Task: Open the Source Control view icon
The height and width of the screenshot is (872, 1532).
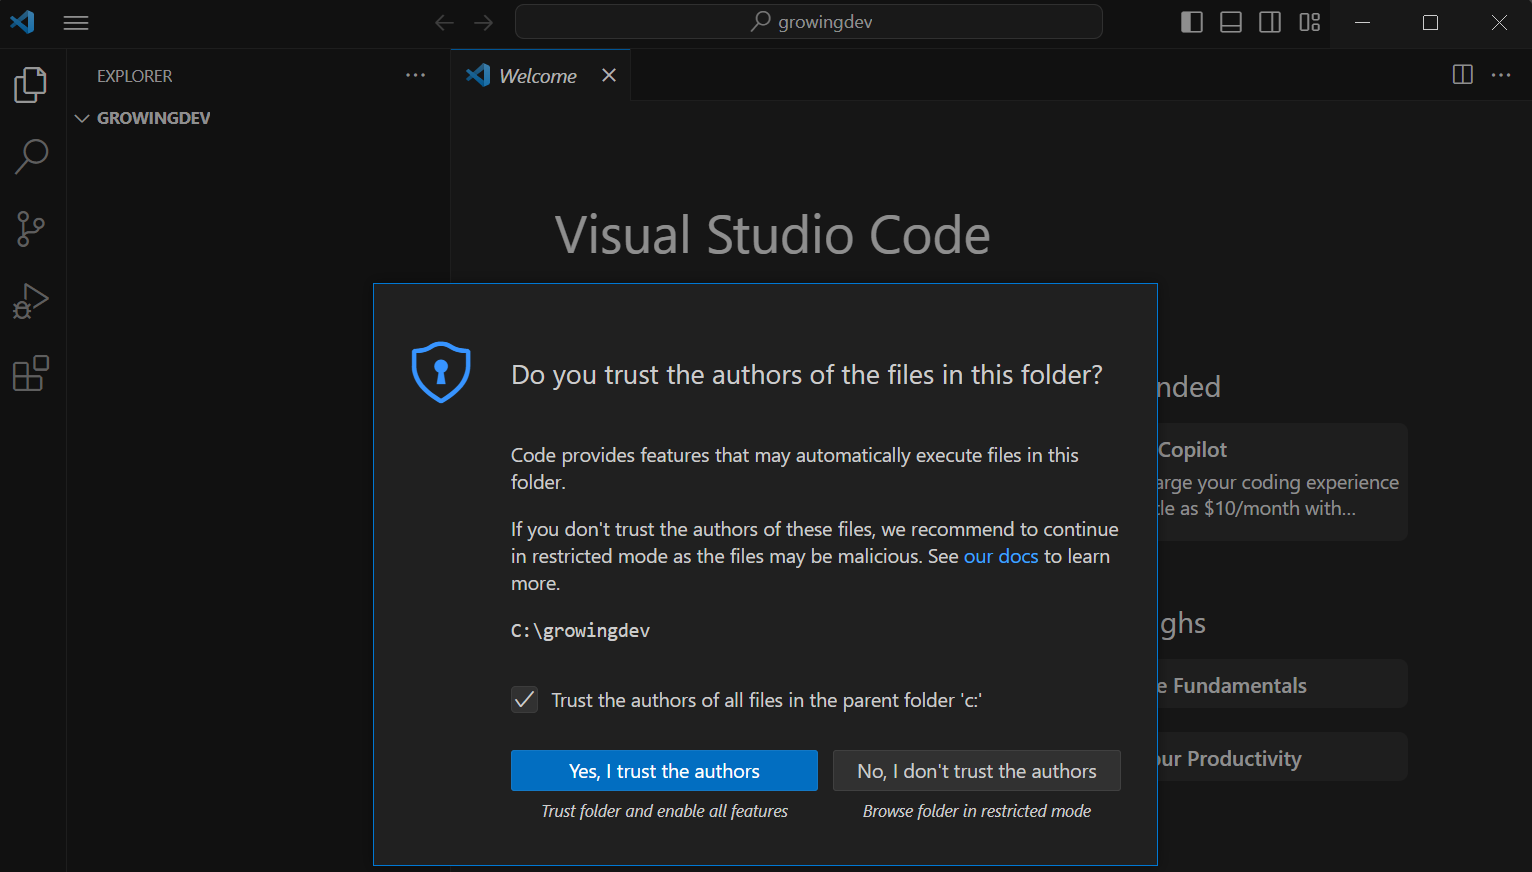Action: point(31,229)
